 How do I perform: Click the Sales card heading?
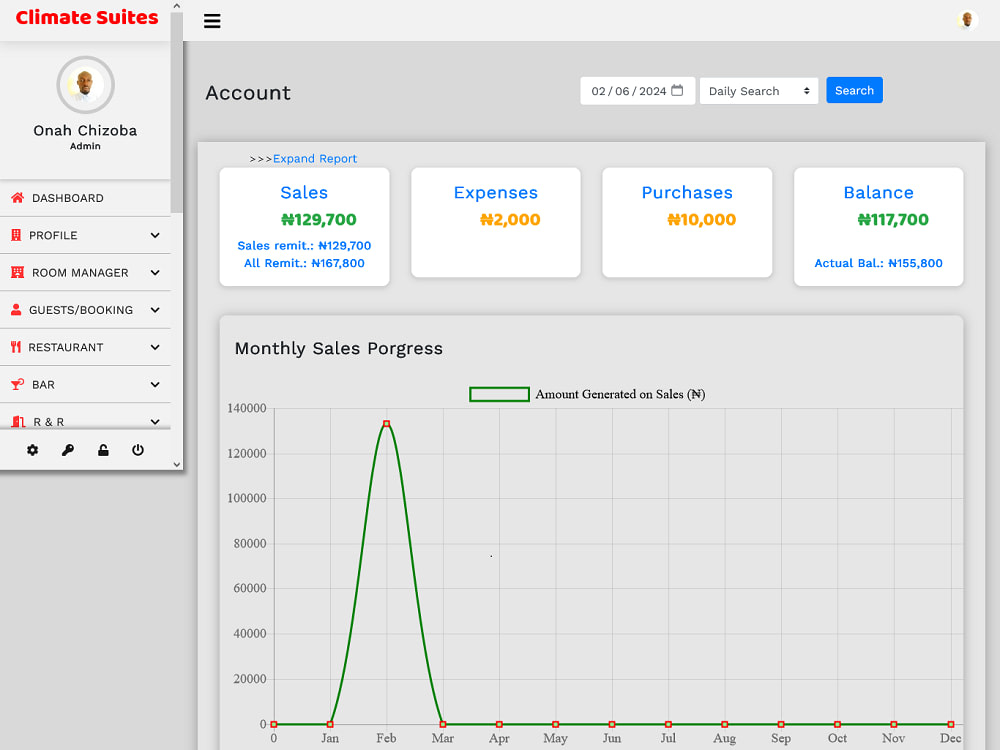point(304,193)
